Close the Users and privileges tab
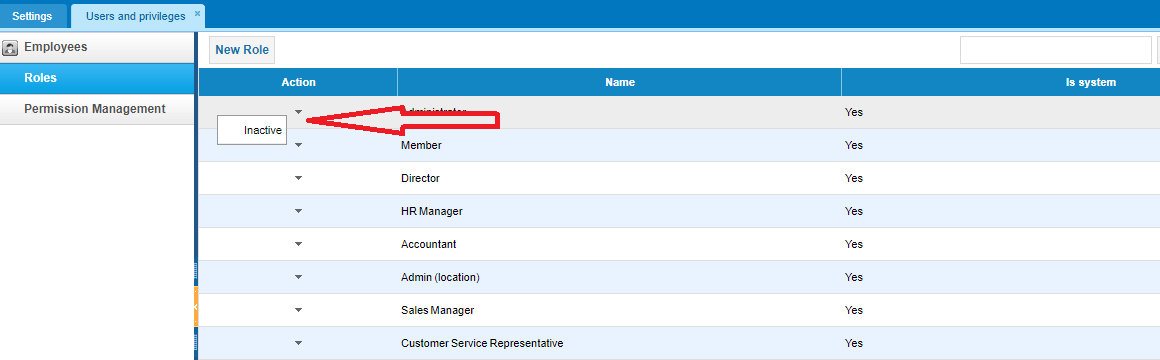 tap(197, 13)
